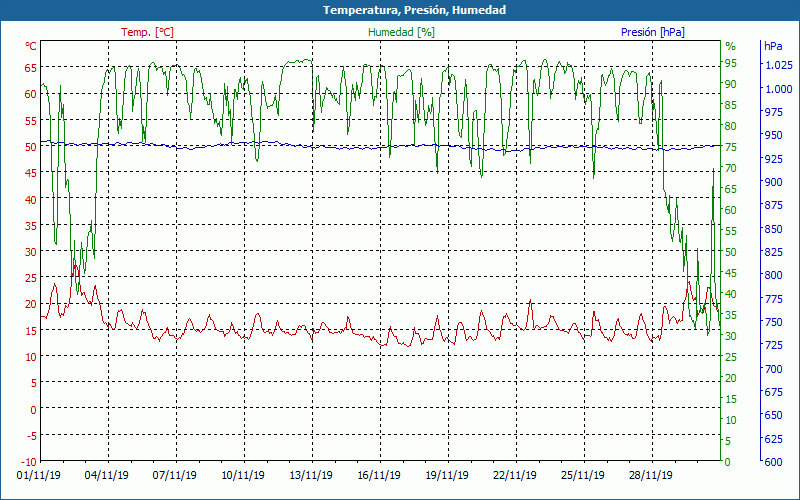The height and width of the screenshot is (500, 800).
Task: Click the chart title 'Temperatura, Presión, Humedad'
Action: click(x=414, y=10)
